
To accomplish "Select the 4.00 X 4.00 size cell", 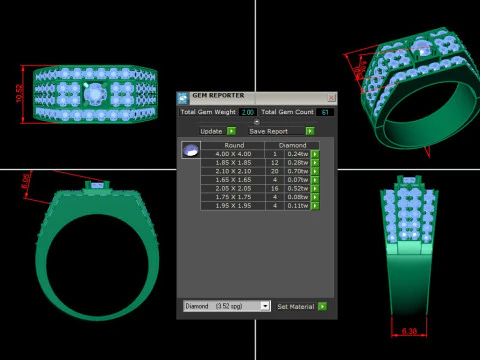I will (x=233, y=154).
